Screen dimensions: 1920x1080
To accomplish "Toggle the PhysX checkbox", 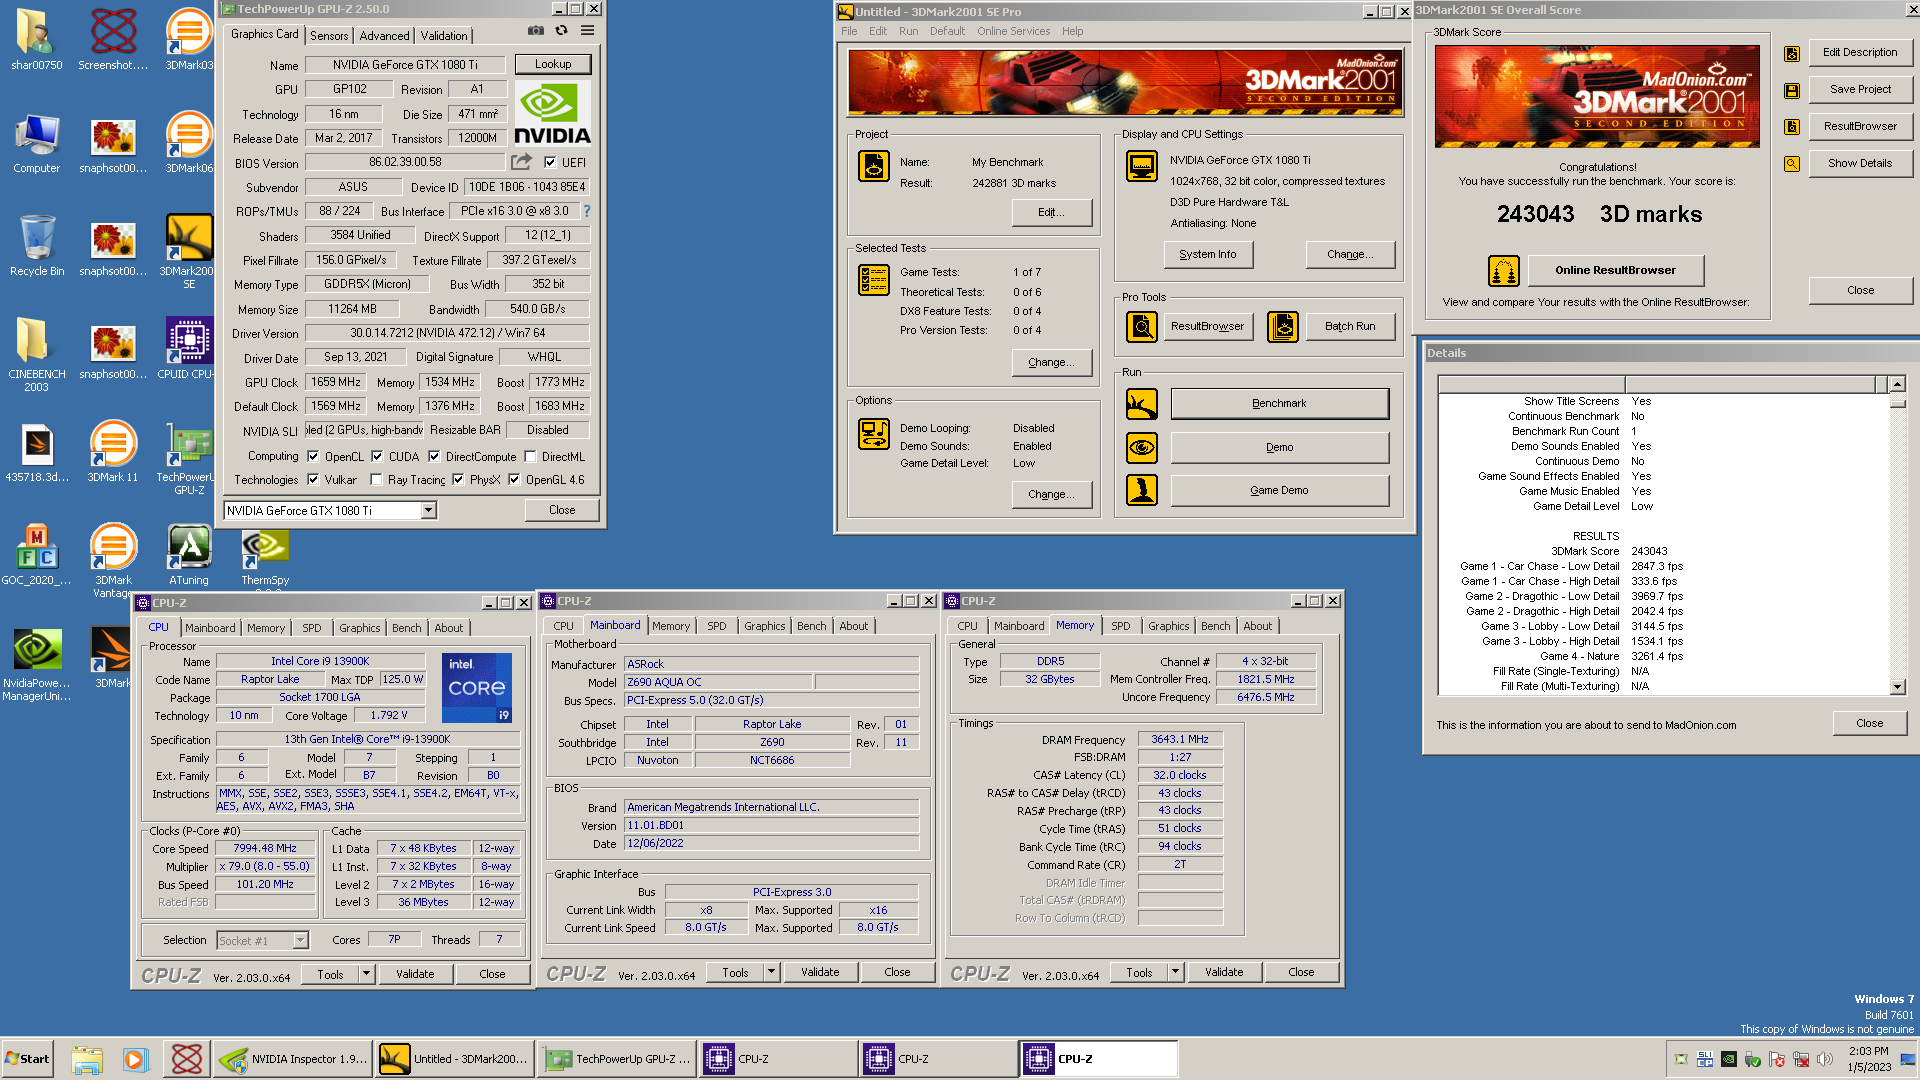I will (458, 479).
